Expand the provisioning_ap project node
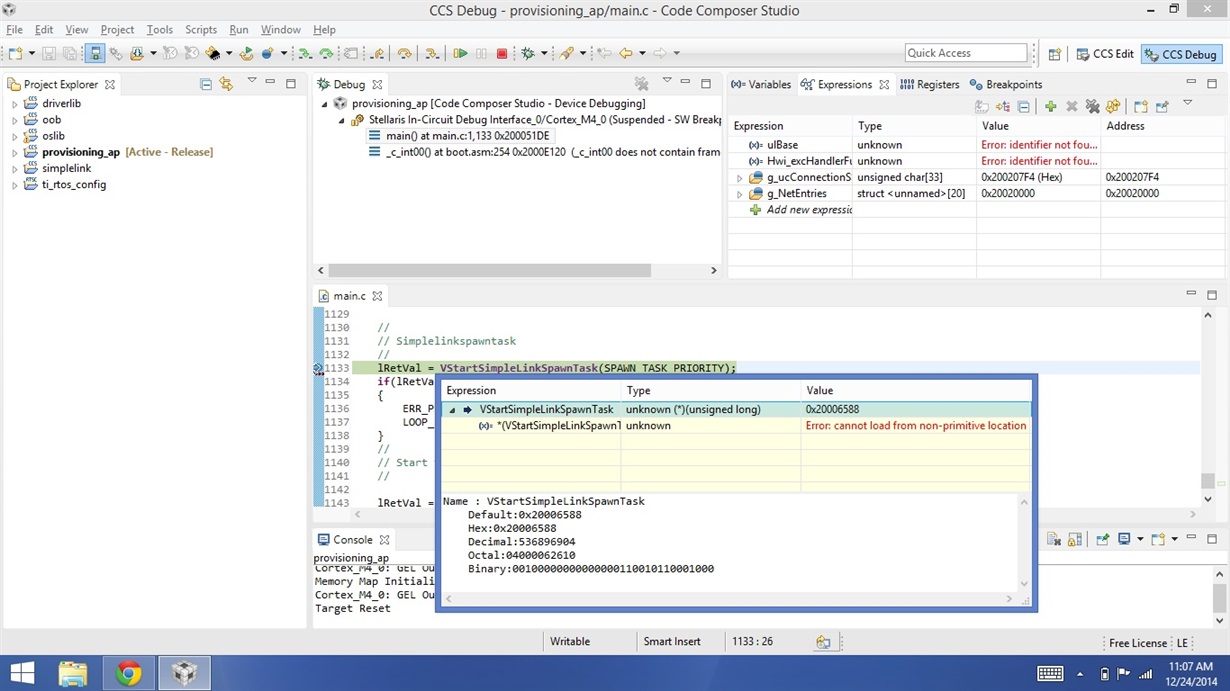 [14, 152]
